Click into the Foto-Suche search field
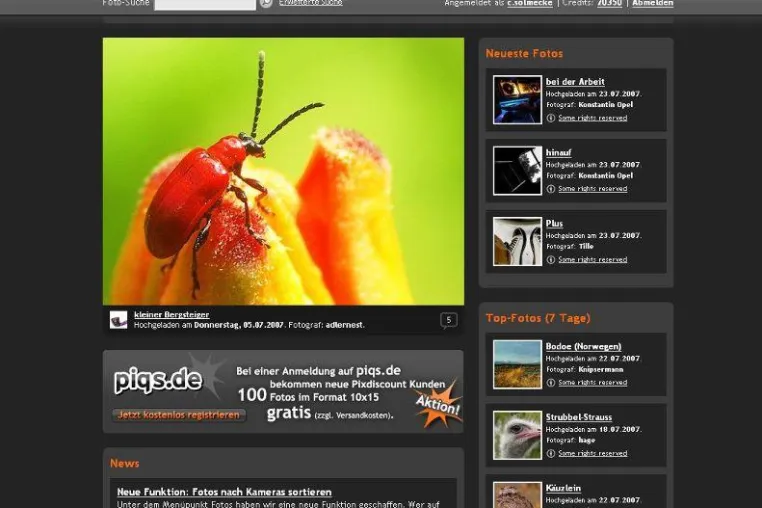 205,4
